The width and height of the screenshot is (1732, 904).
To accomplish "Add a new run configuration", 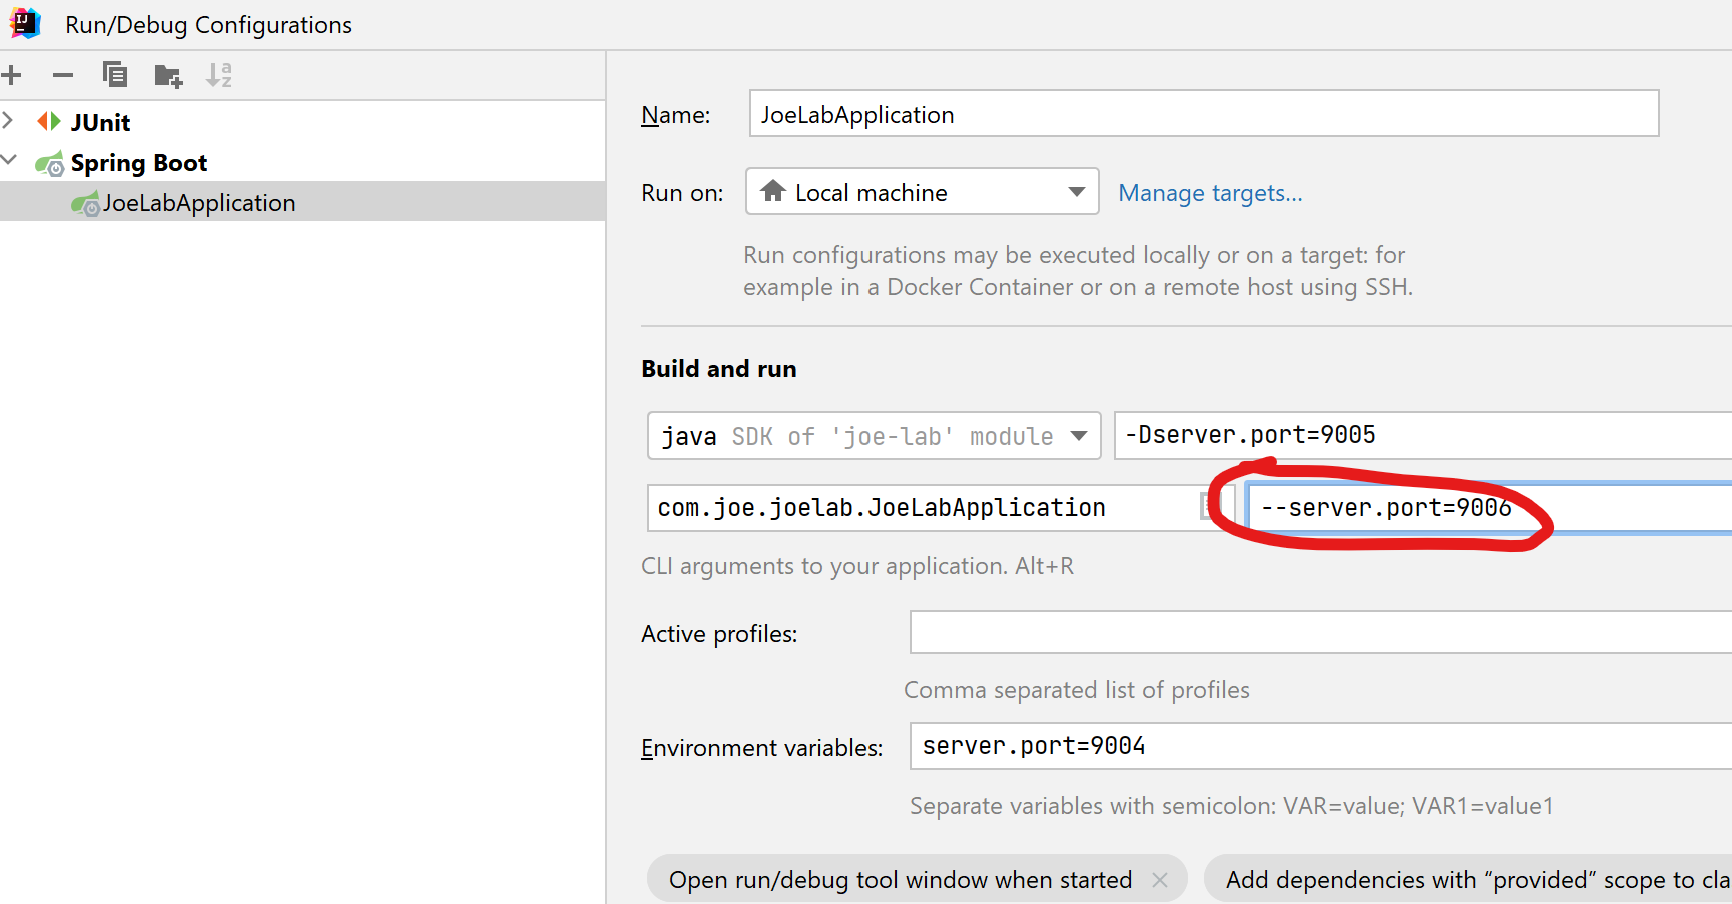I will (12, 75).
